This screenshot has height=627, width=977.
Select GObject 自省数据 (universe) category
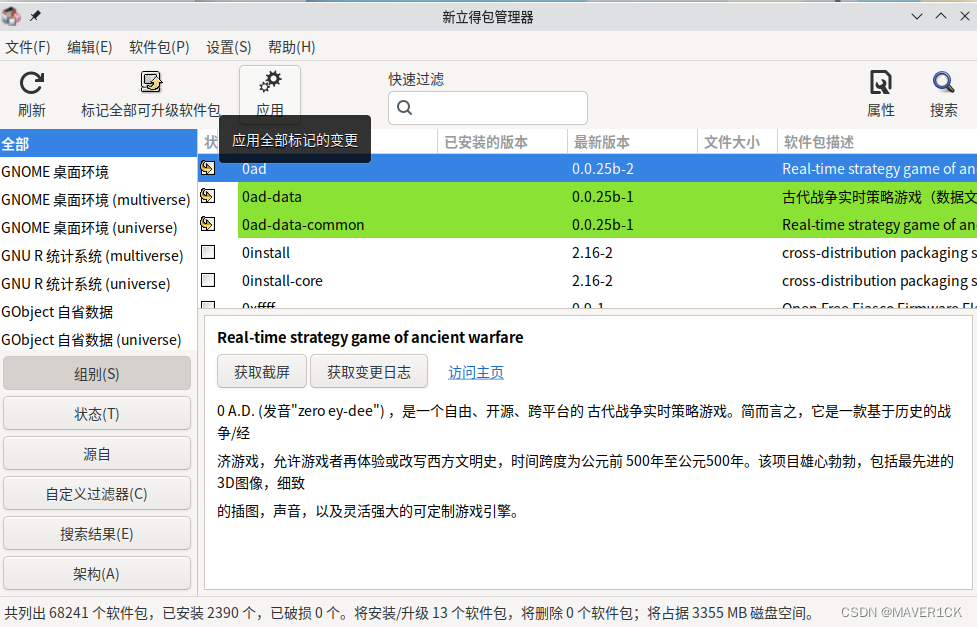[98, 340]
